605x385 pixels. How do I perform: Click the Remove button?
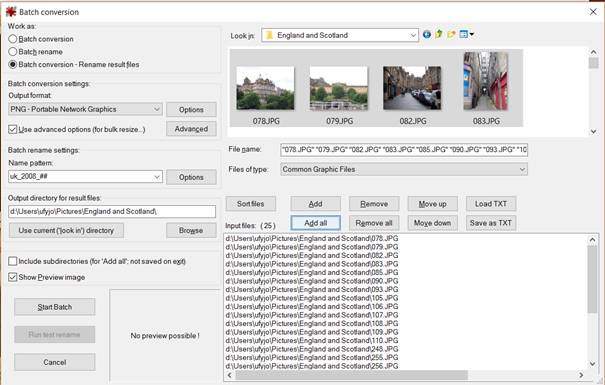pyautogui.click(x=374, y=204)
